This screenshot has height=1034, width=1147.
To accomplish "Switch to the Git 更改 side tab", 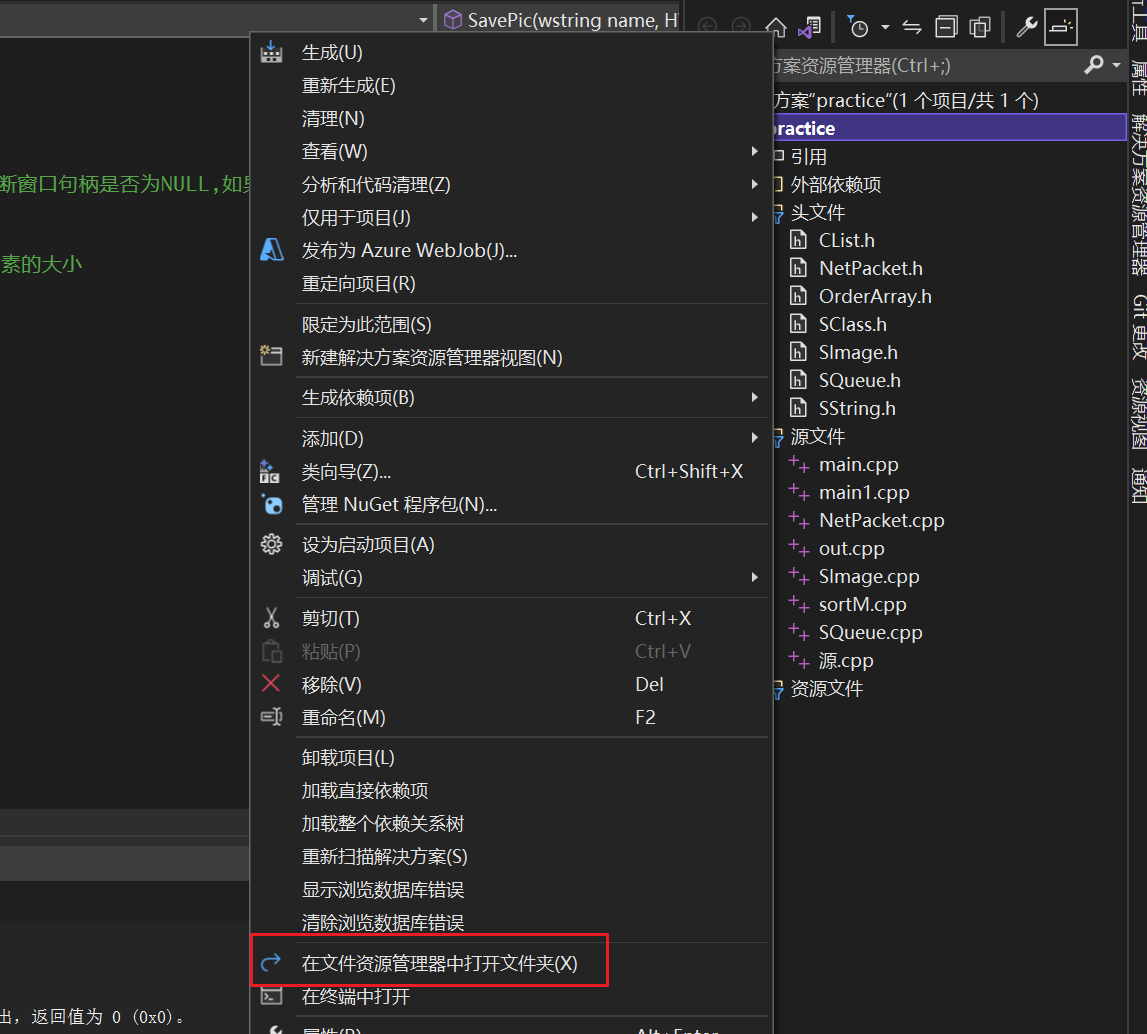I will (x=1138, y=326).
